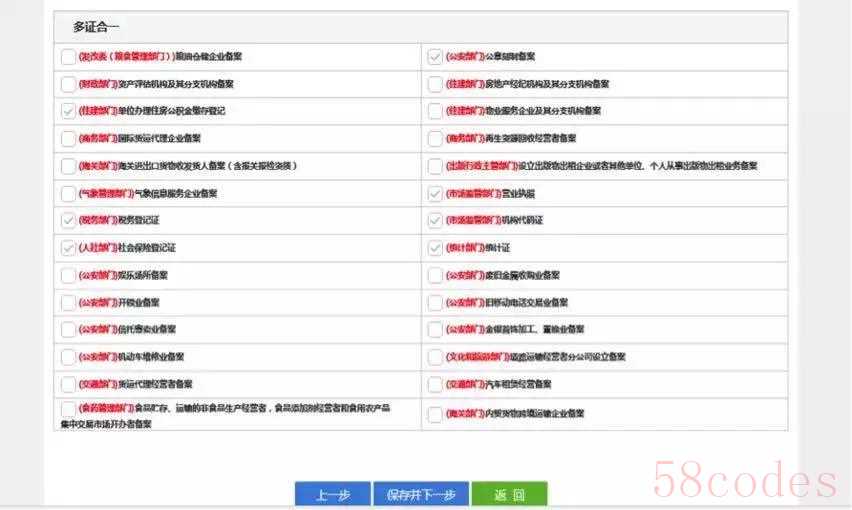852x510 pixels.
Task: Click the 多证合一 section heading
Action: click(96, 27)
